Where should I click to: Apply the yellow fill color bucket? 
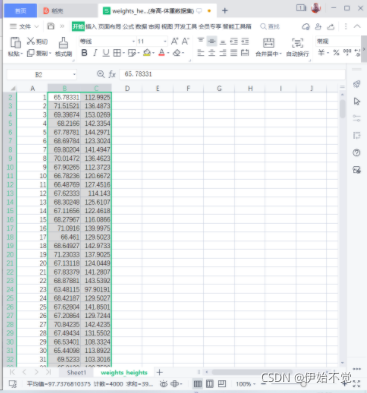click(x=147, y=53)
